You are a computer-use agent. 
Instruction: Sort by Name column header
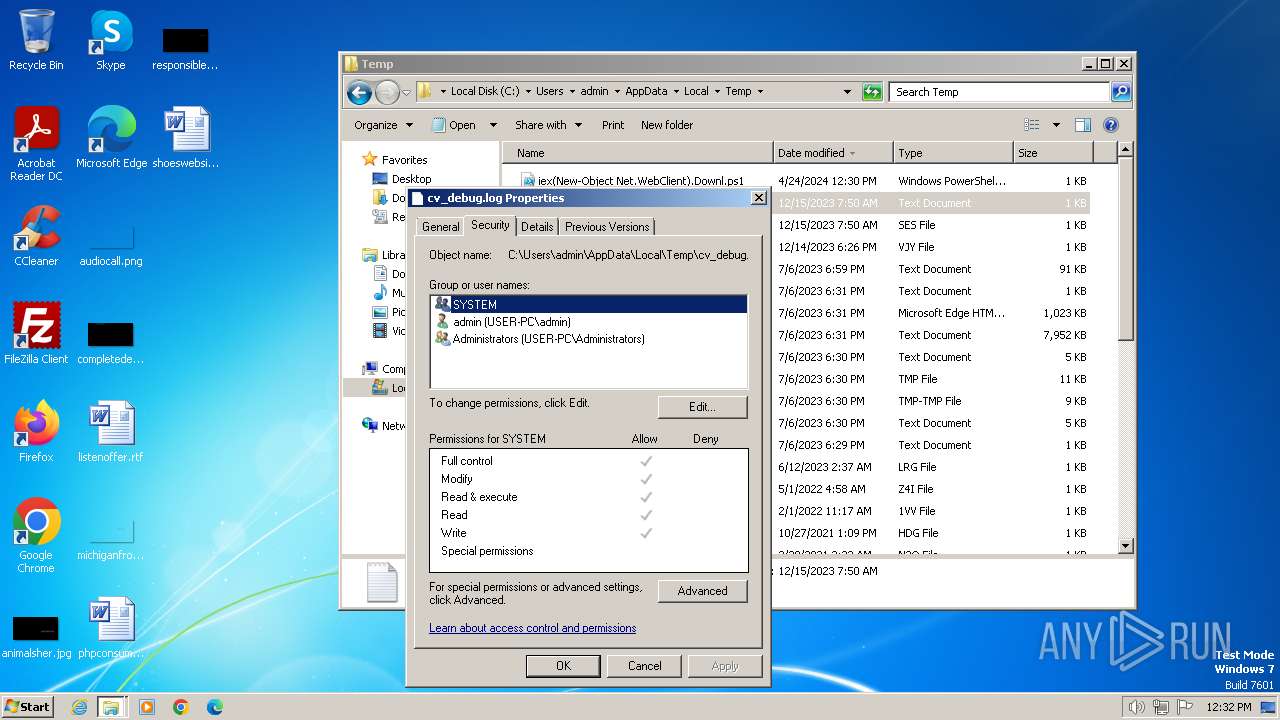(x=637, y=153)
